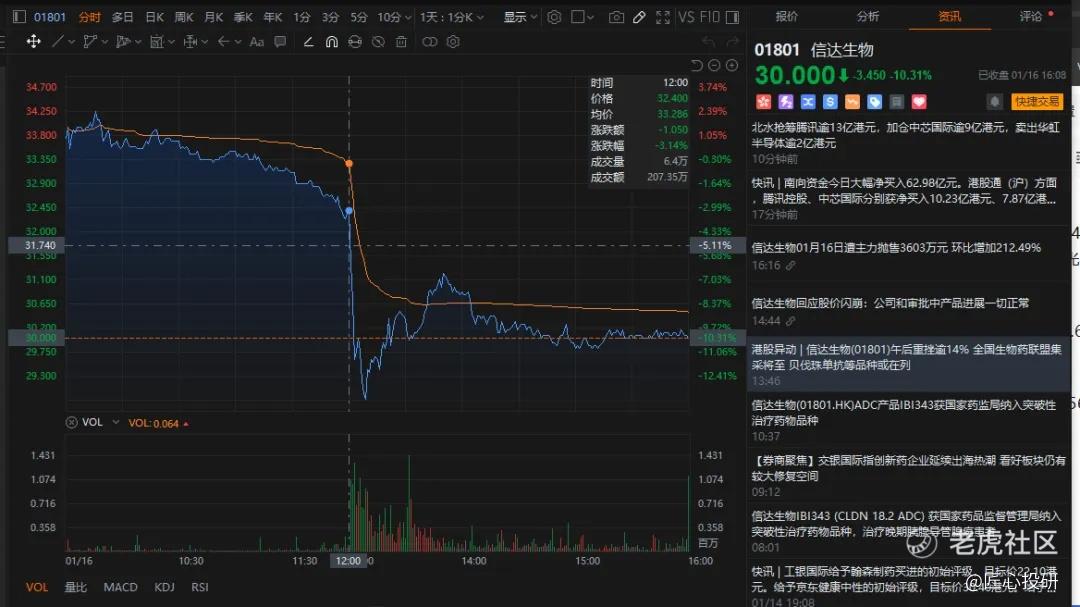Screen dimensions: 1080x607
Task: Expand the line tool options arrow
Action: pyautogui.click(x=71, y=43)
